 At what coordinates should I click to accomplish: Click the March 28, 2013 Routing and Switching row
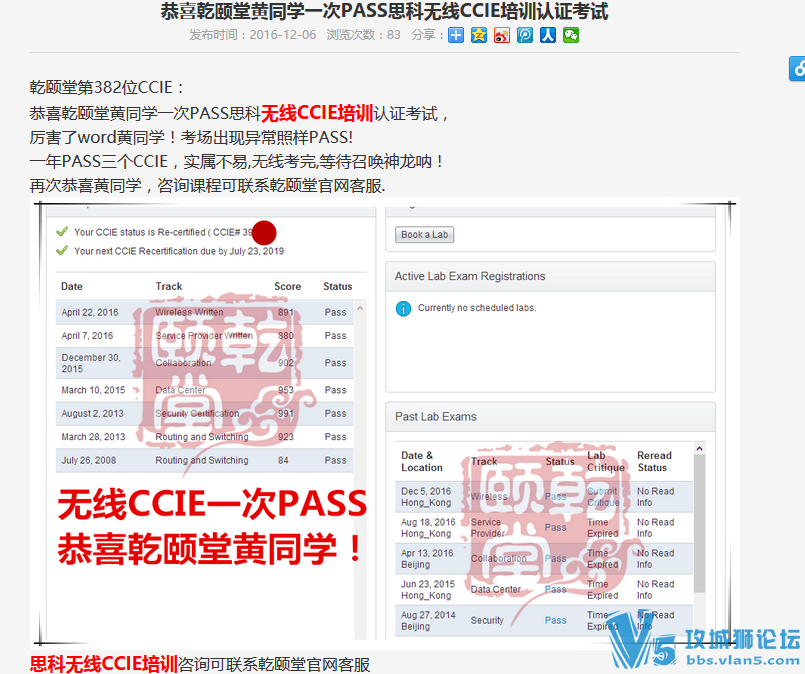click(204, 437)
